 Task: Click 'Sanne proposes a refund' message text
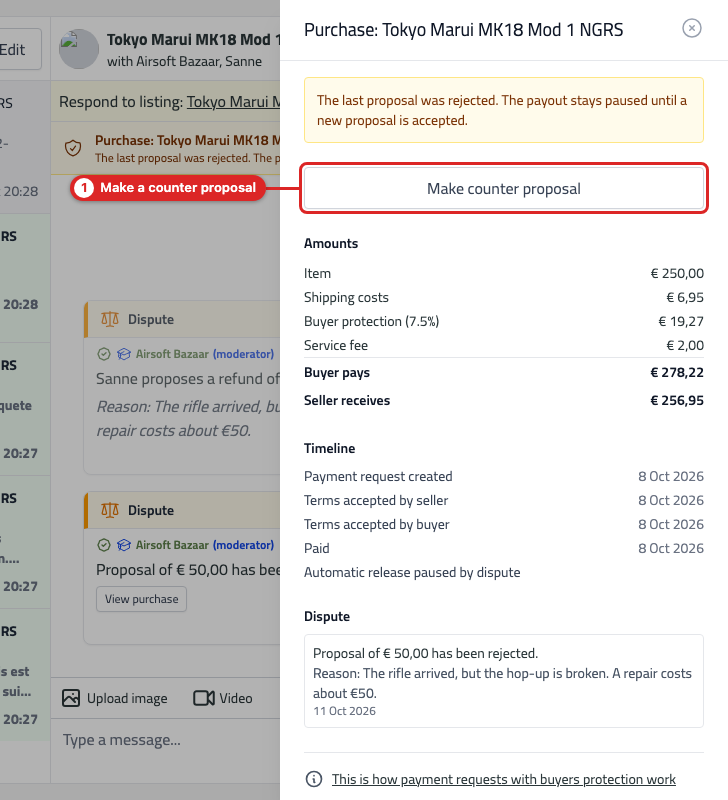pyautogui.click(x=188, y=379)
